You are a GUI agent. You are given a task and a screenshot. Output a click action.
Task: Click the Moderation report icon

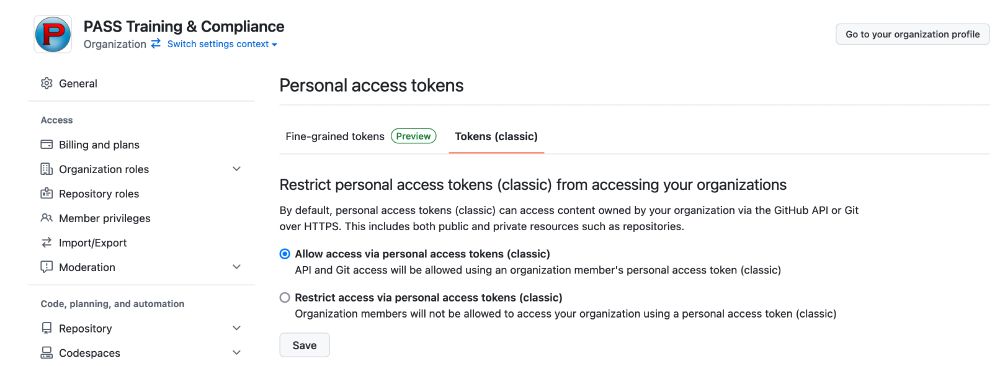(46, 267)
